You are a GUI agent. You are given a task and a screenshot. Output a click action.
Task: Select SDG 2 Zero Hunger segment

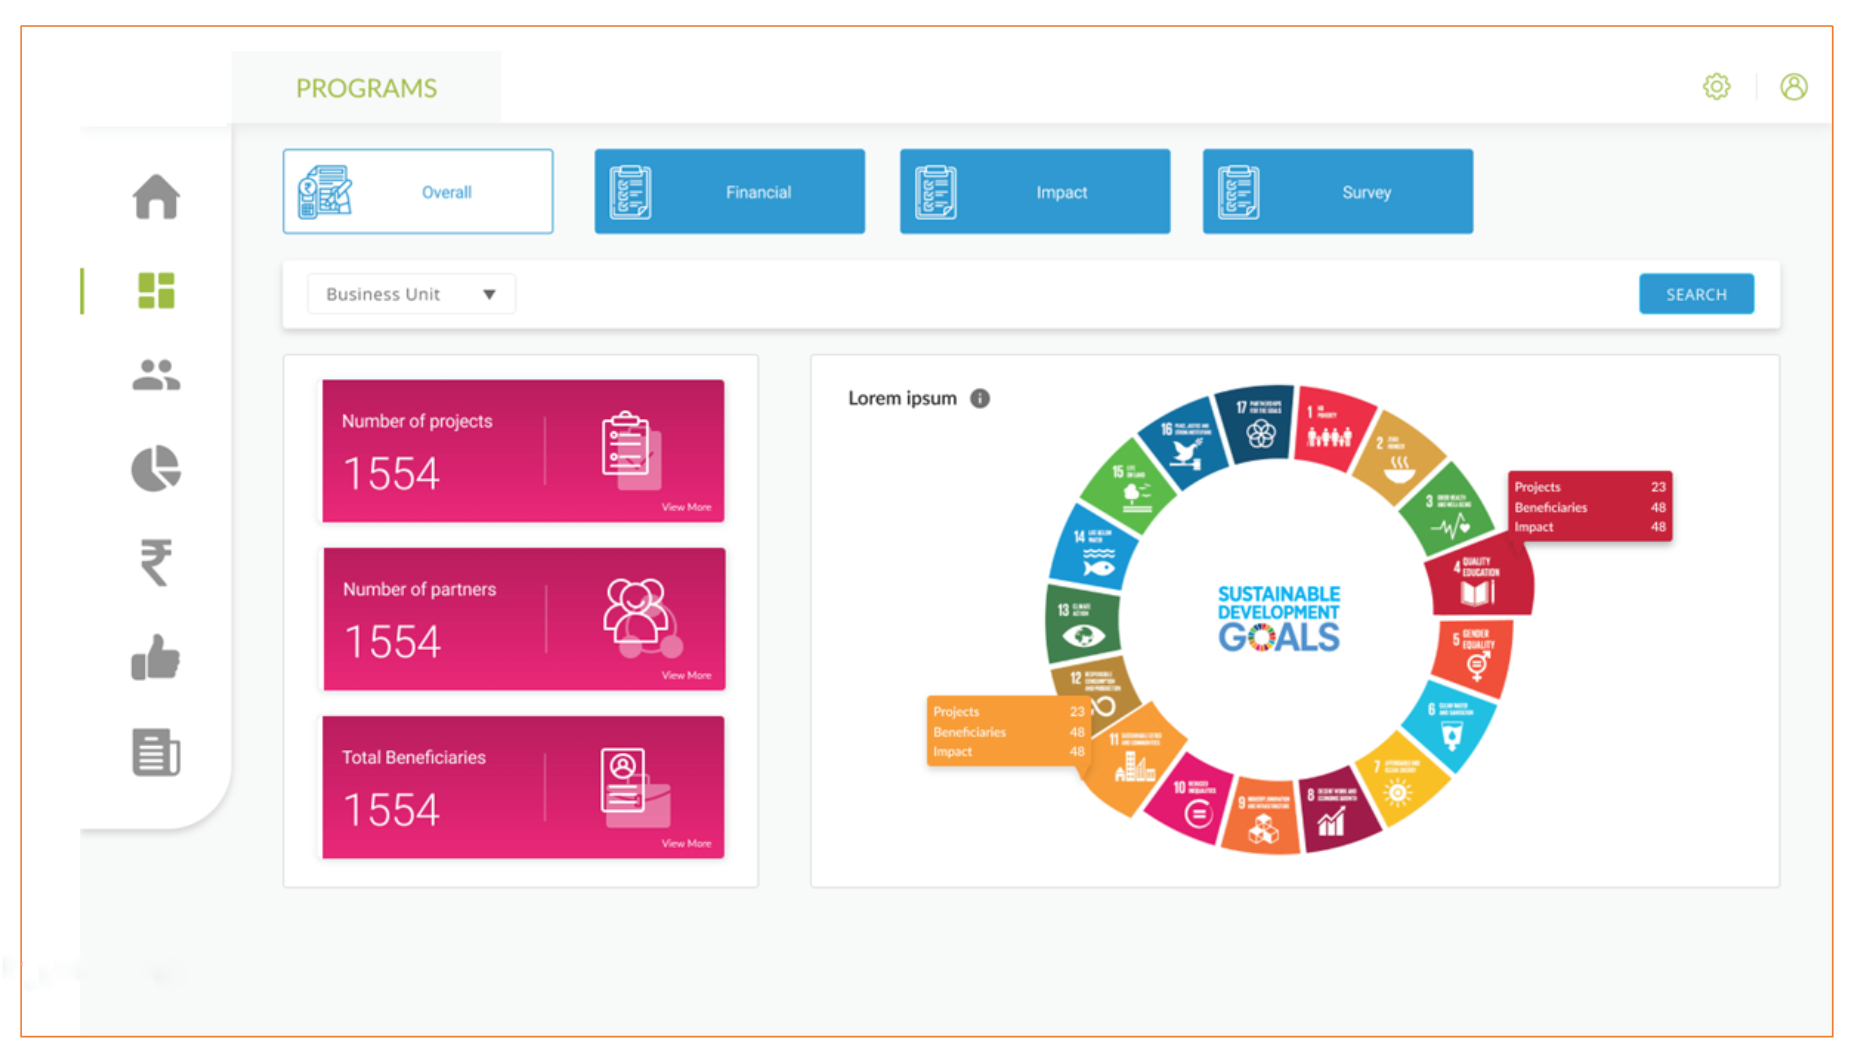(x=1396, y=457)
